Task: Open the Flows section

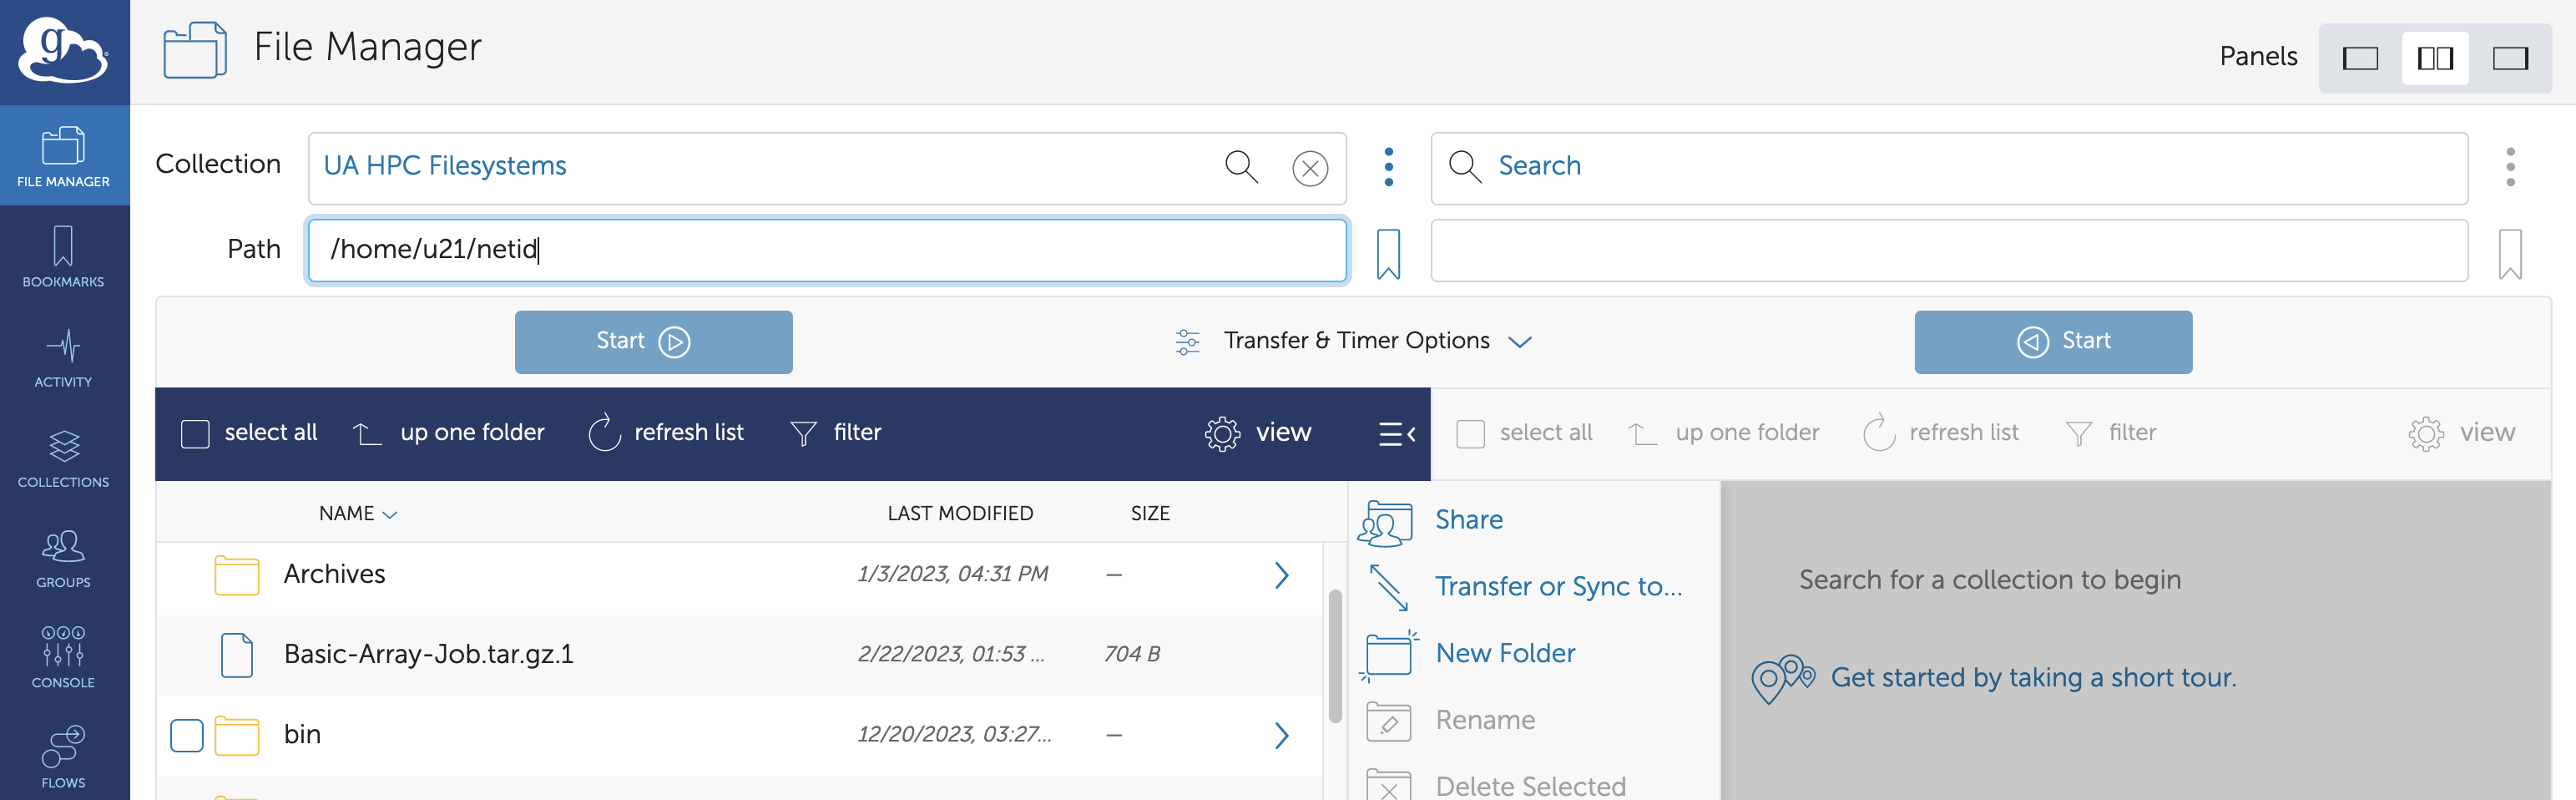Action: coord(64,757)
